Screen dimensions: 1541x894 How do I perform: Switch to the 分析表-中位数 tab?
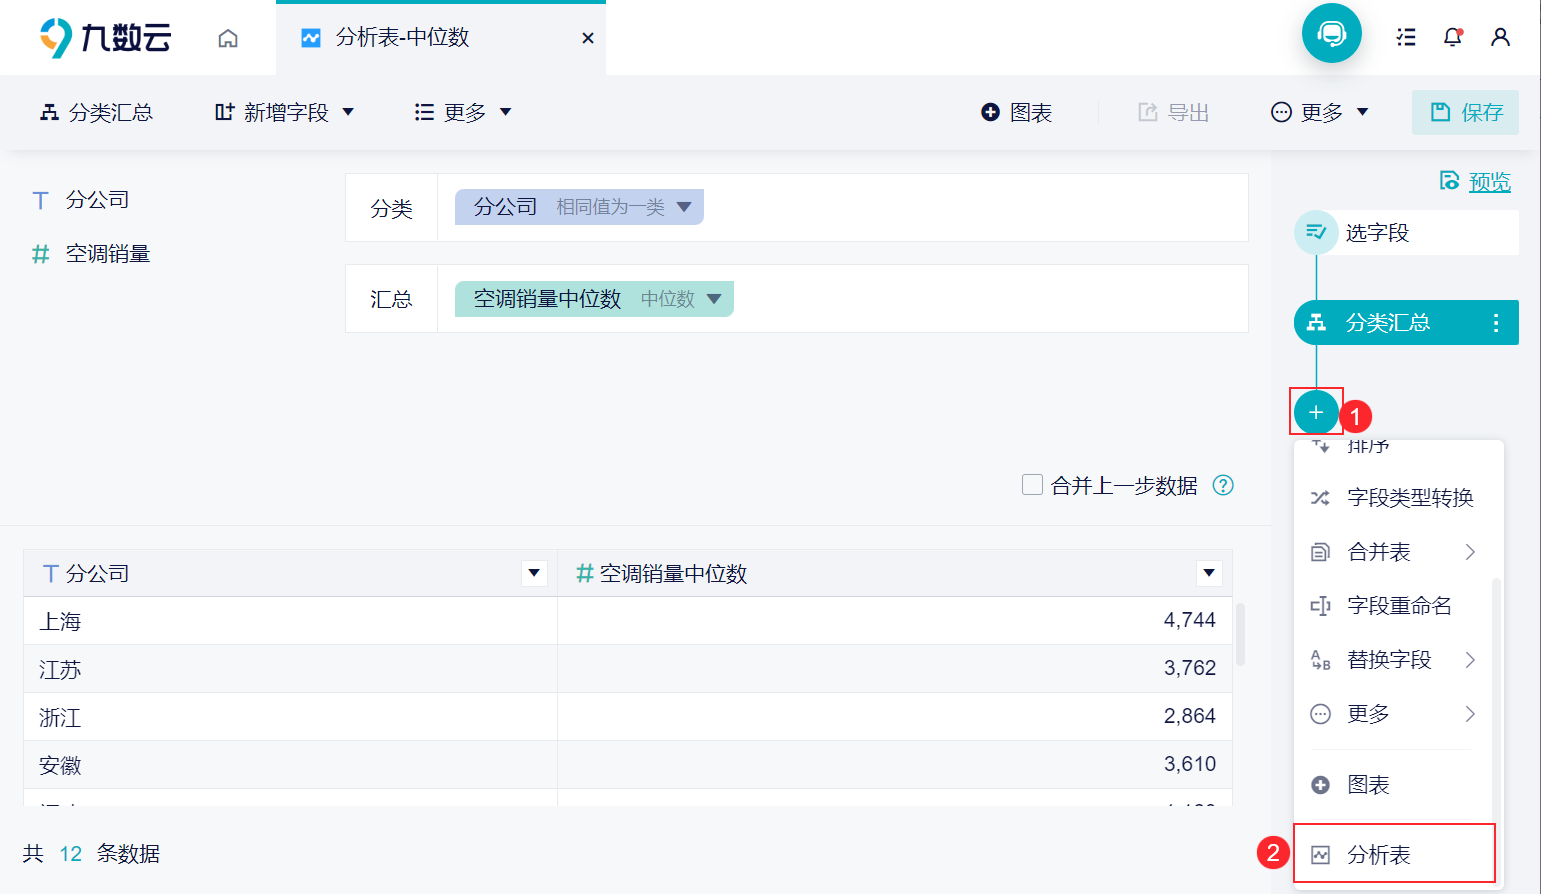pos(440,38)
